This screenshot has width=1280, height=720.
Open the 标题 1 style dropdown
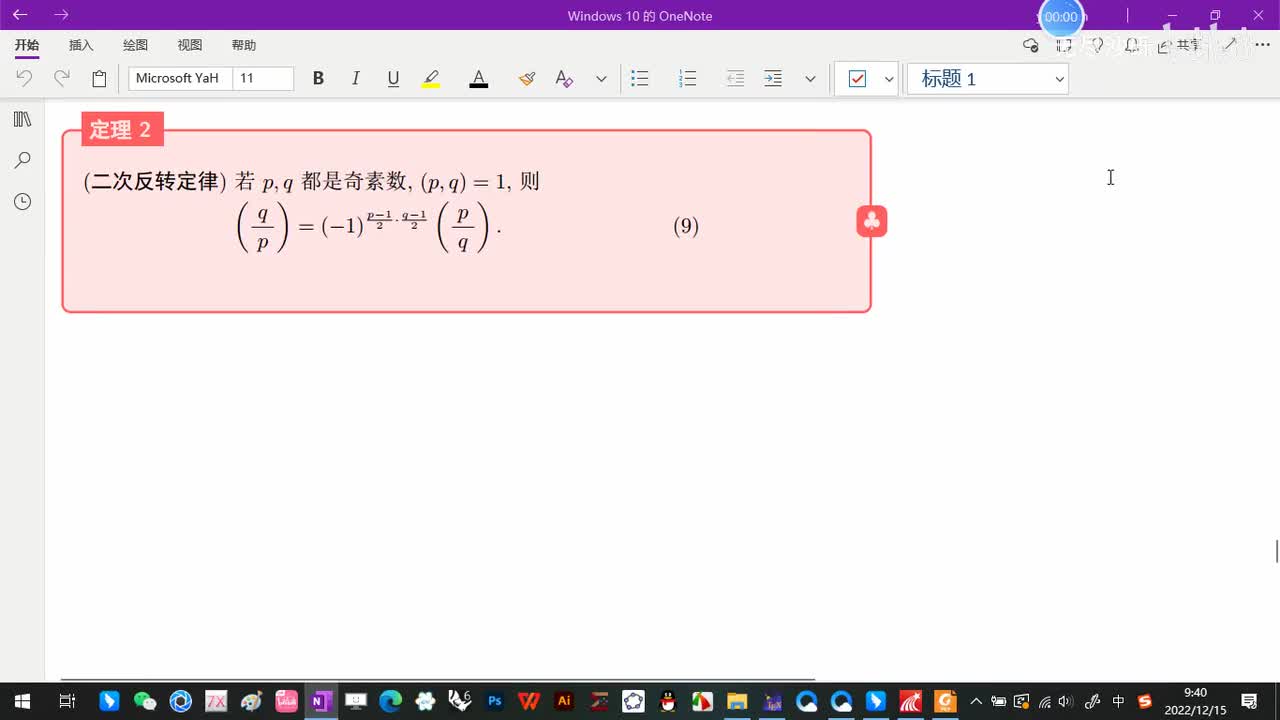coord(988,79)
